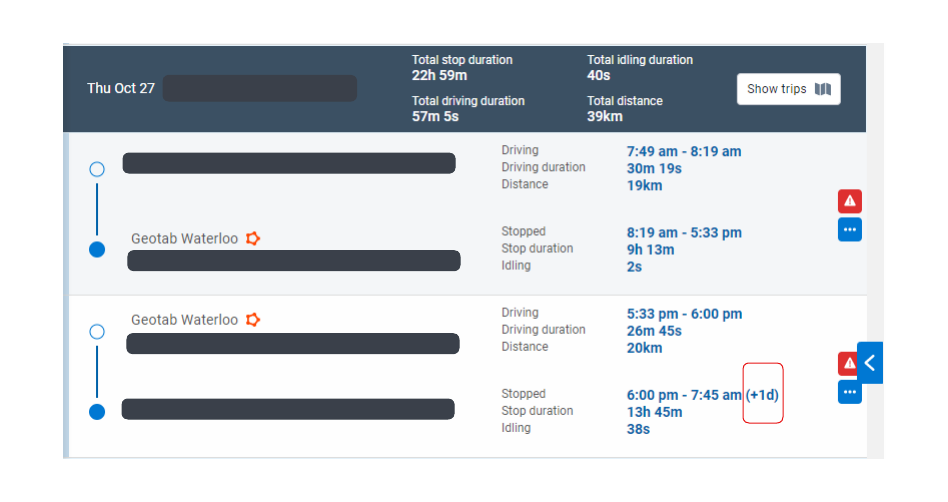
Task: Open Geotab Waterloo zone at the 5:33 pm departure
Action: point(184,320)
